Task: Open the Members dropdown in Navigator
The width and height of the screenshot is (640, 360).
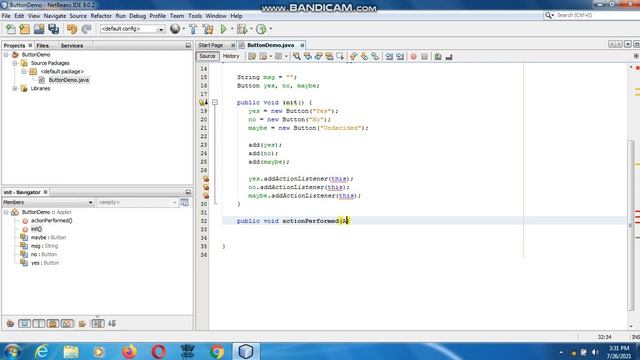Action: coord(48,202)
